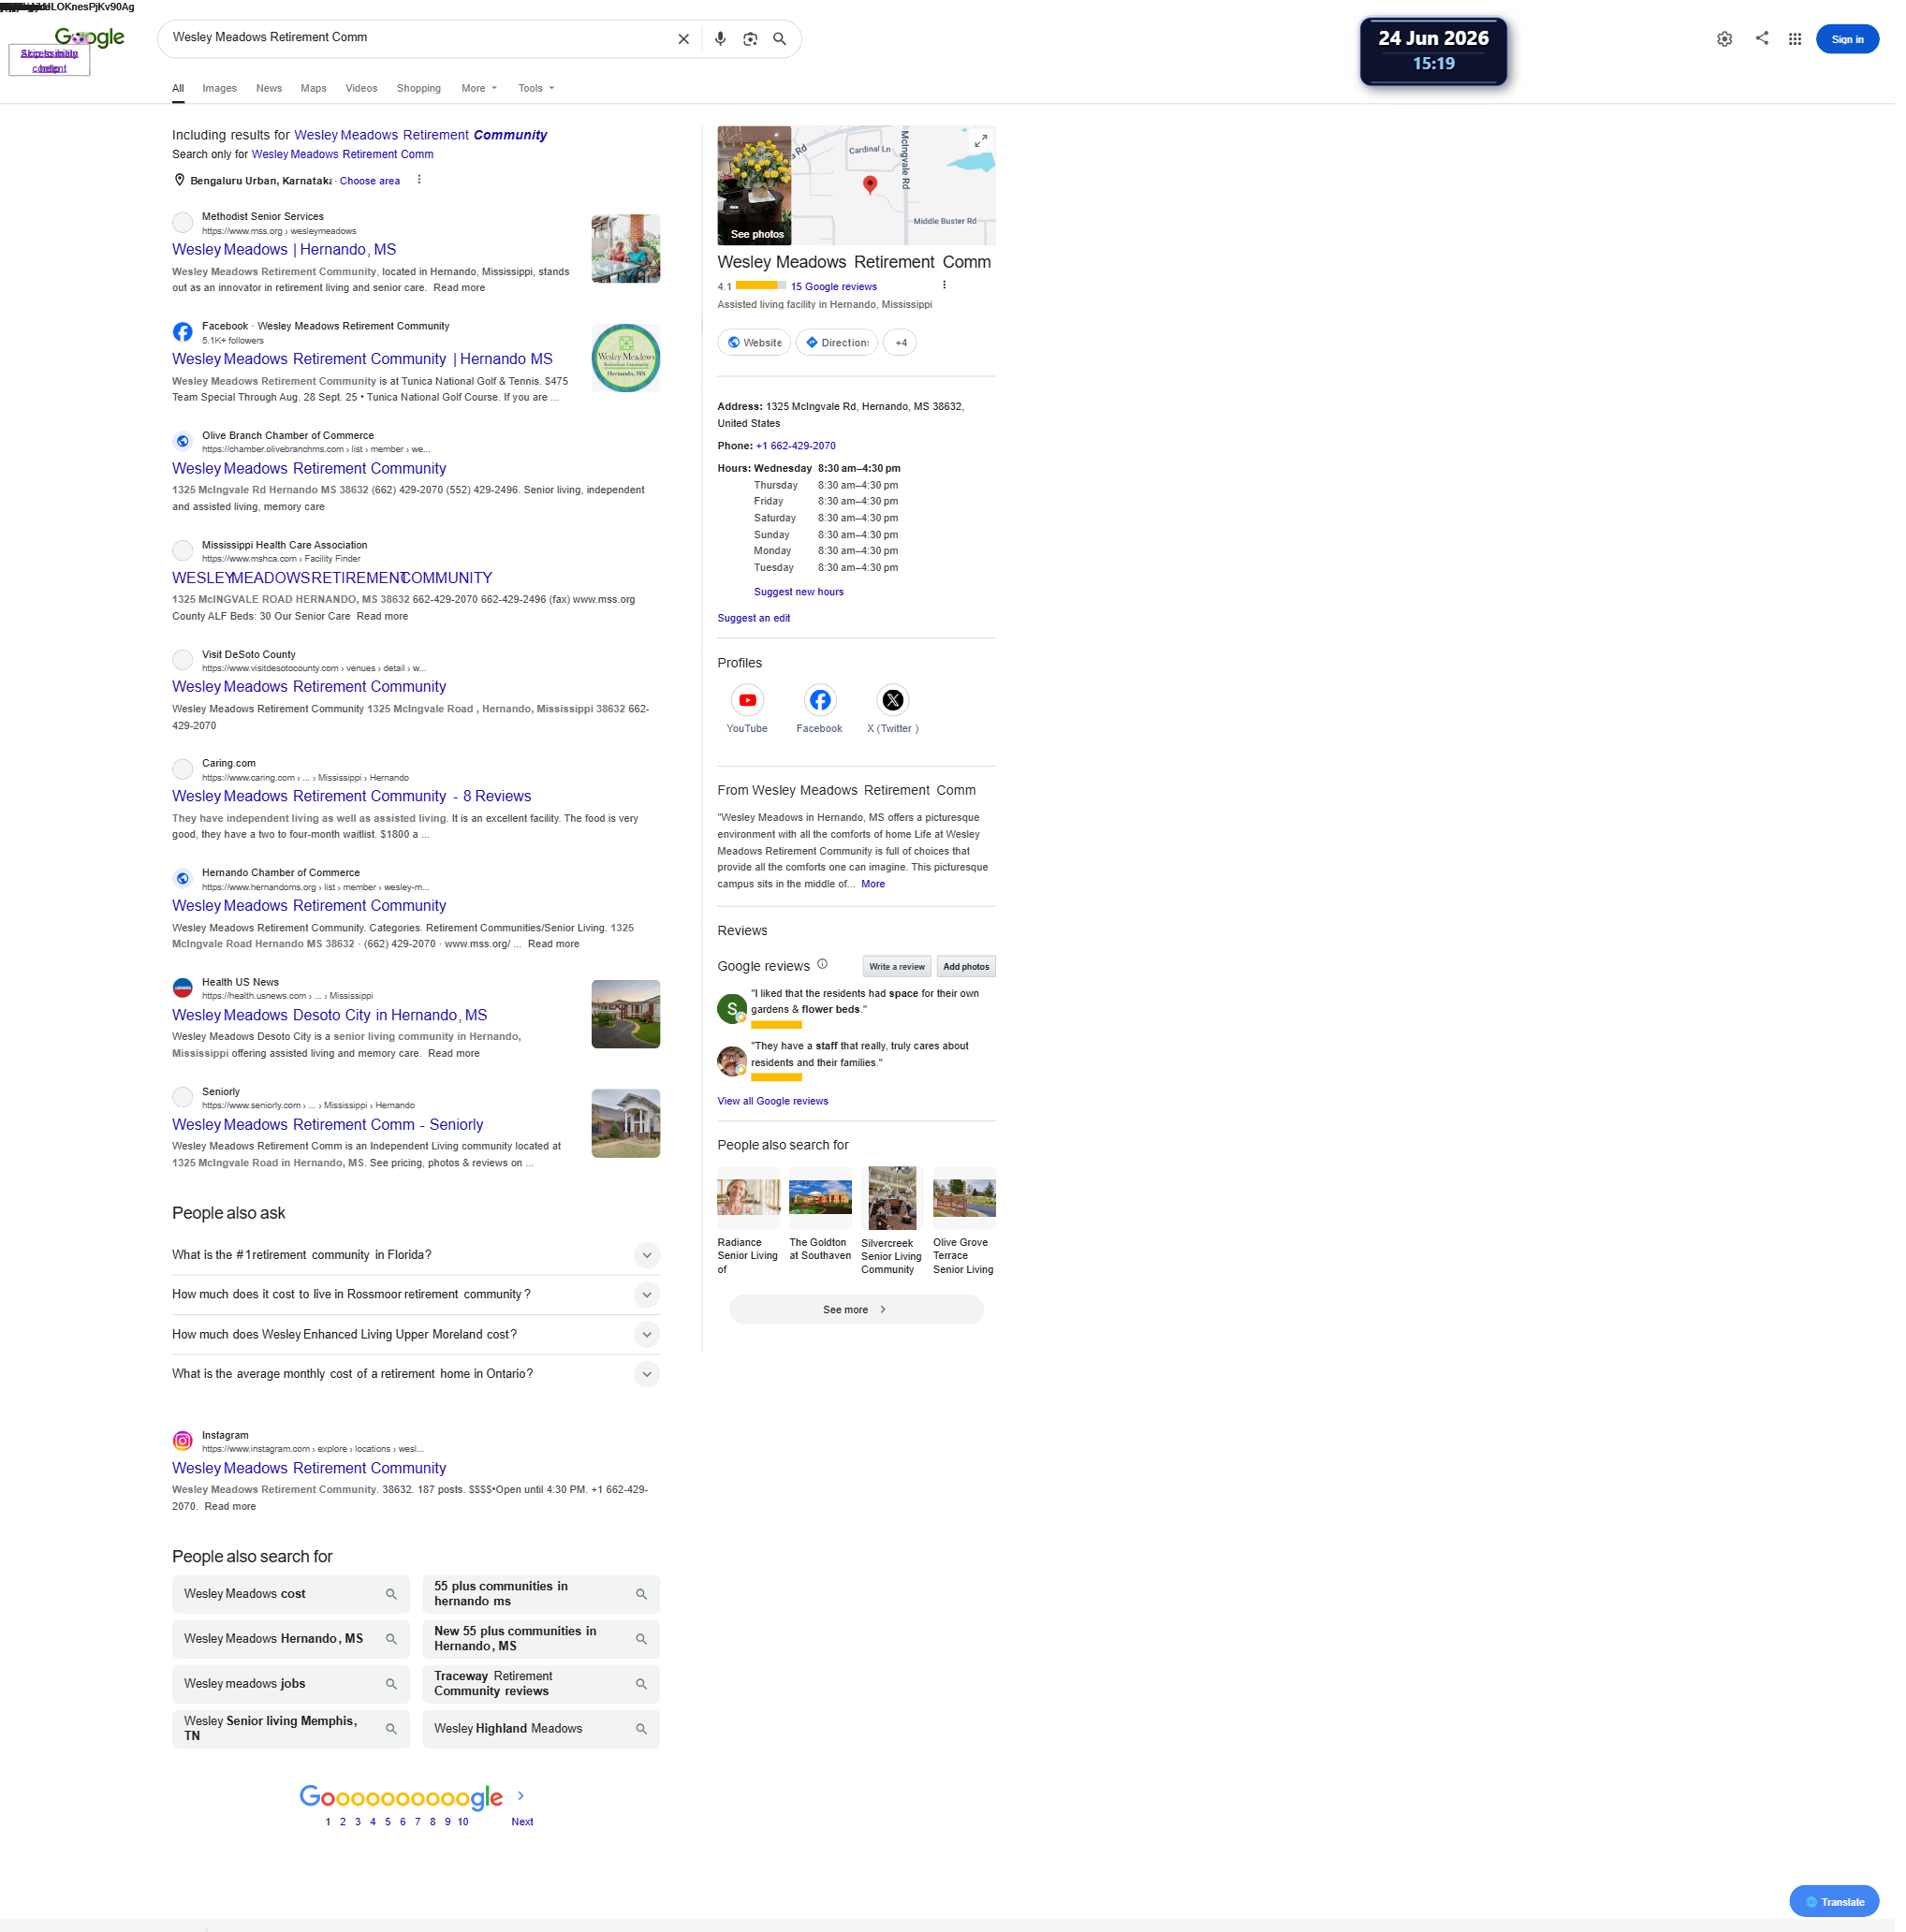Search for '55 plus communities in hernando ms'
The width and height of the screenshot is (1906, 1932).
click(540, 1595)
